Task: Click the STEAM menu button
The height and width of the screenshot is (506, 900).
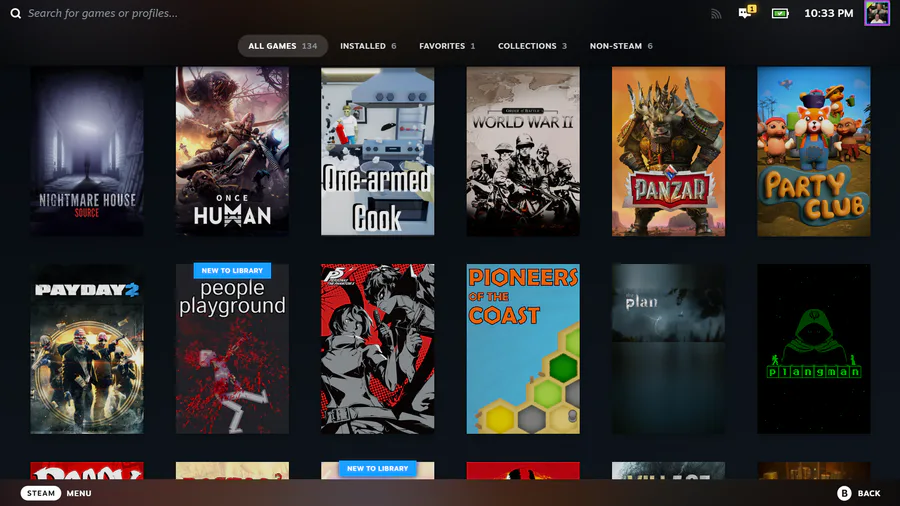Action: (x=41, y=493)
